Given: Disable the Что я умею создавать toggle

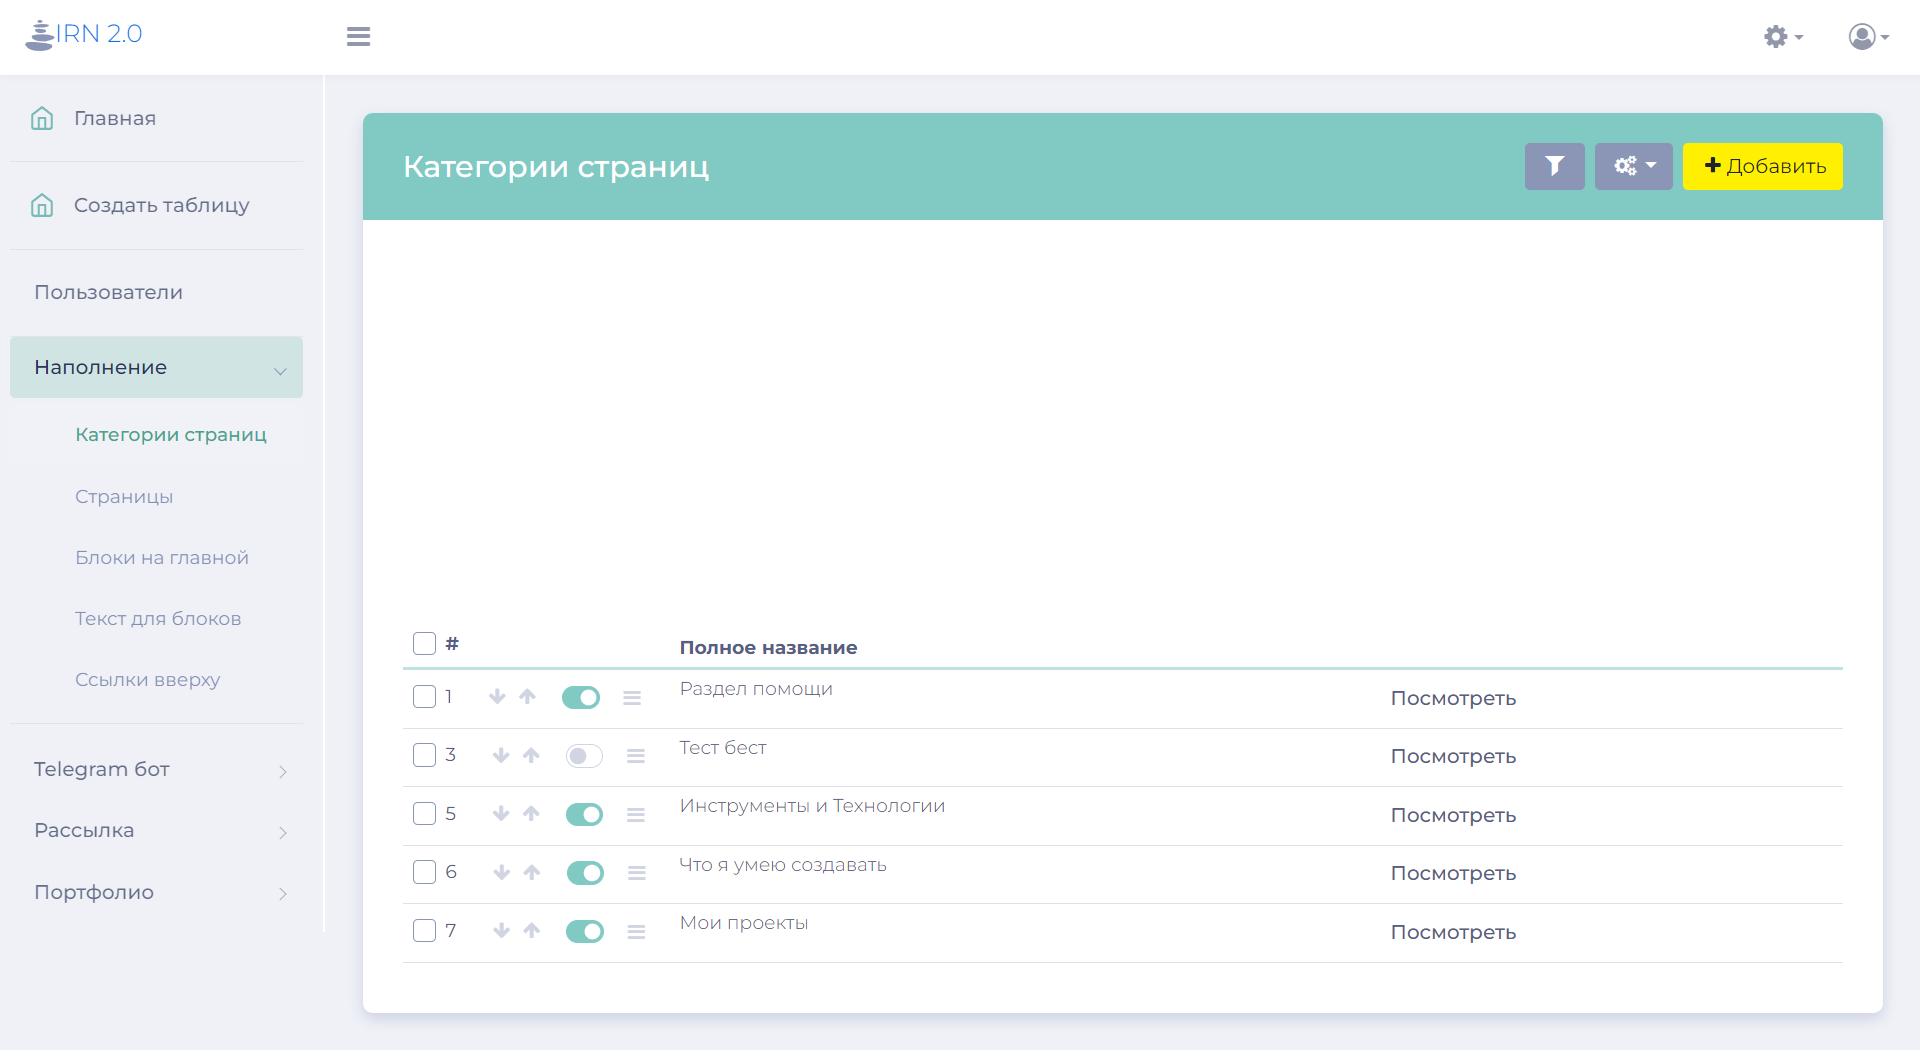Looking at the screenshot, I should pyautogui.click(x=585, y=873).
